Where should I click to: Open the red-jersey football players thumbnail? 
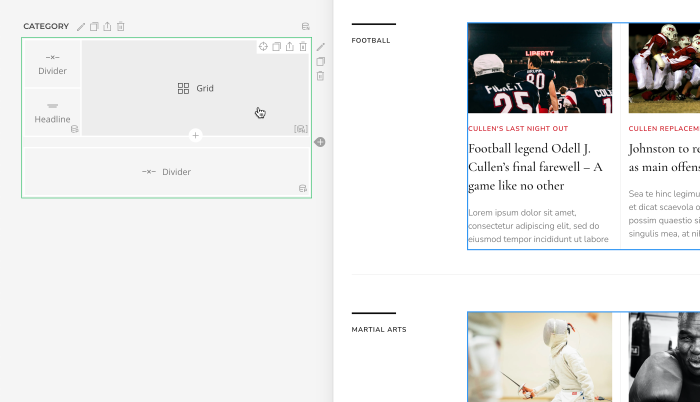point(664,68)
